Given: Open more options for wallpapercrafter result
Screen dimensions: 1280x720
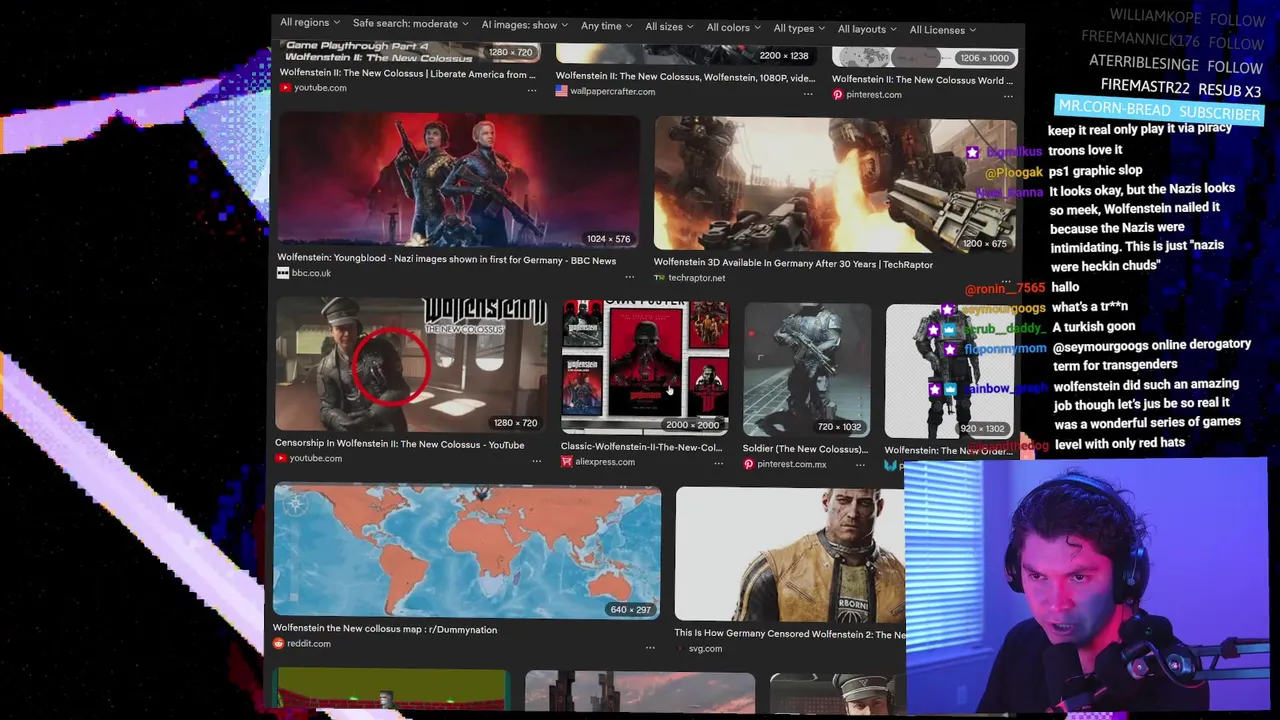Looking at the screenshot, I should point(808,94).
